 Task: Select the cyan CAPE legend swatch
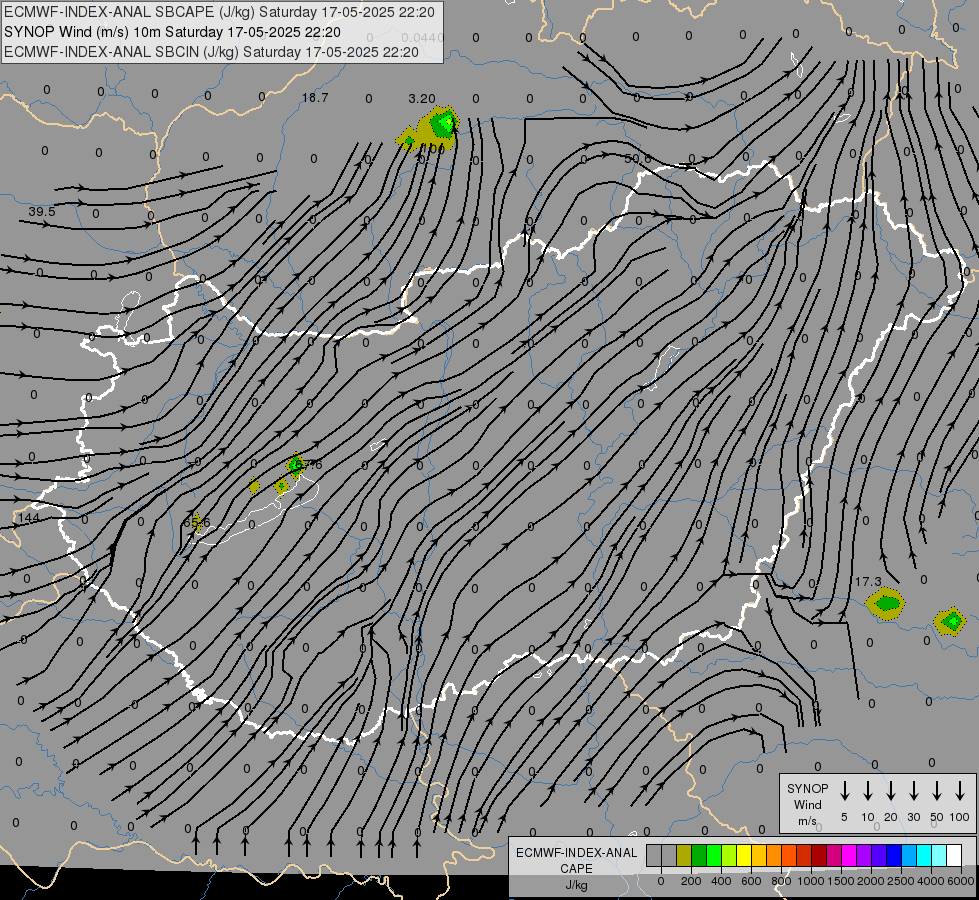click(x=923, y=855)
